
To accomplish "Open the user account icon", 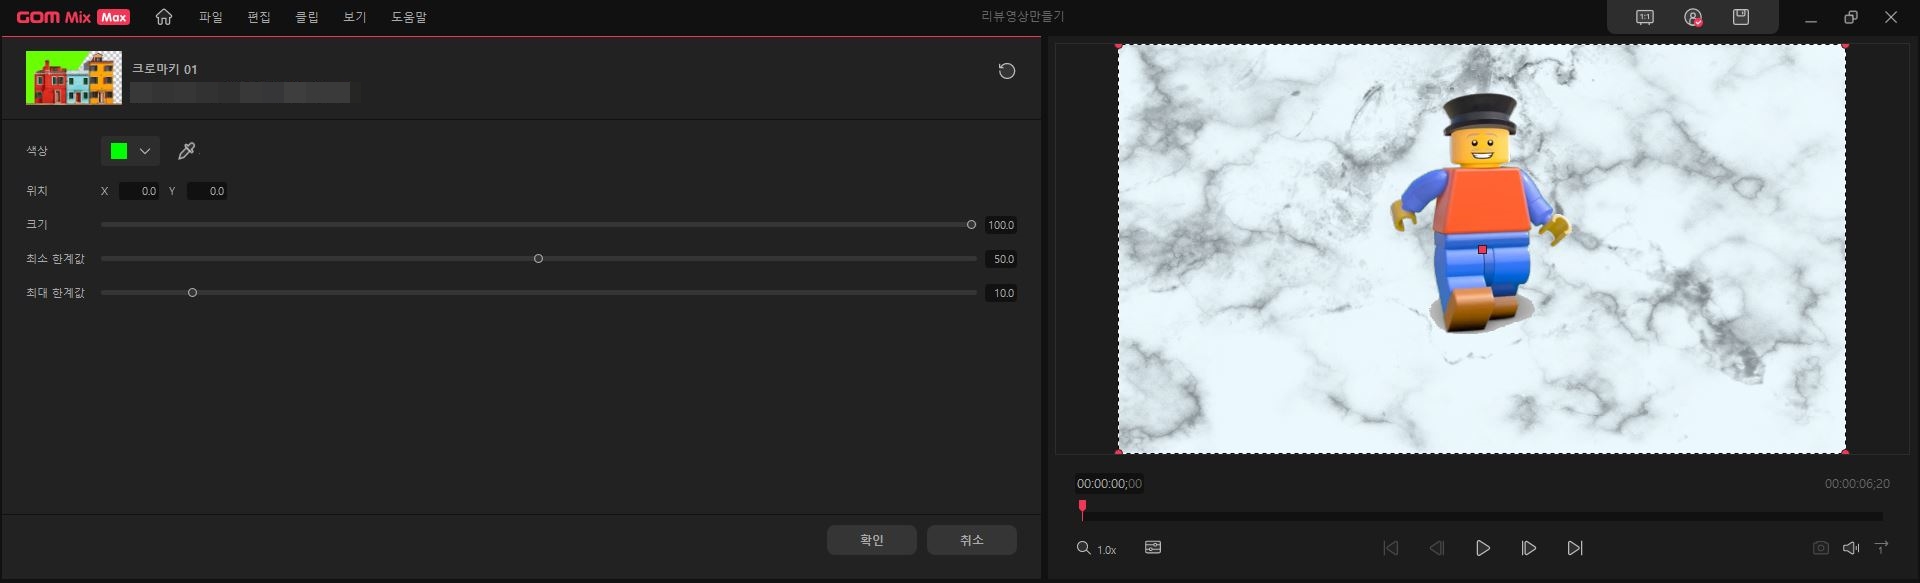I will (1693, 17).
